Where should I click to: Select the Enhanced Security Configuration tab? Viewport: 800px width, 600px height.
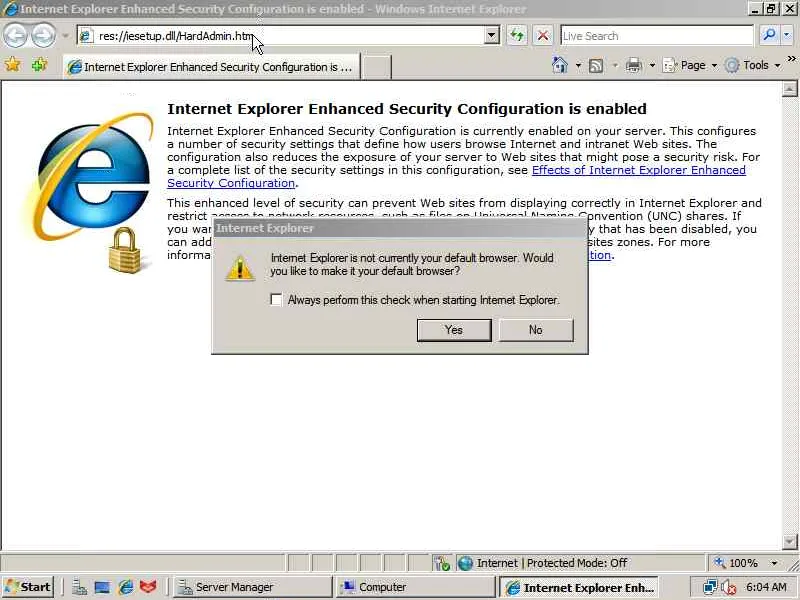coord(211,67)
